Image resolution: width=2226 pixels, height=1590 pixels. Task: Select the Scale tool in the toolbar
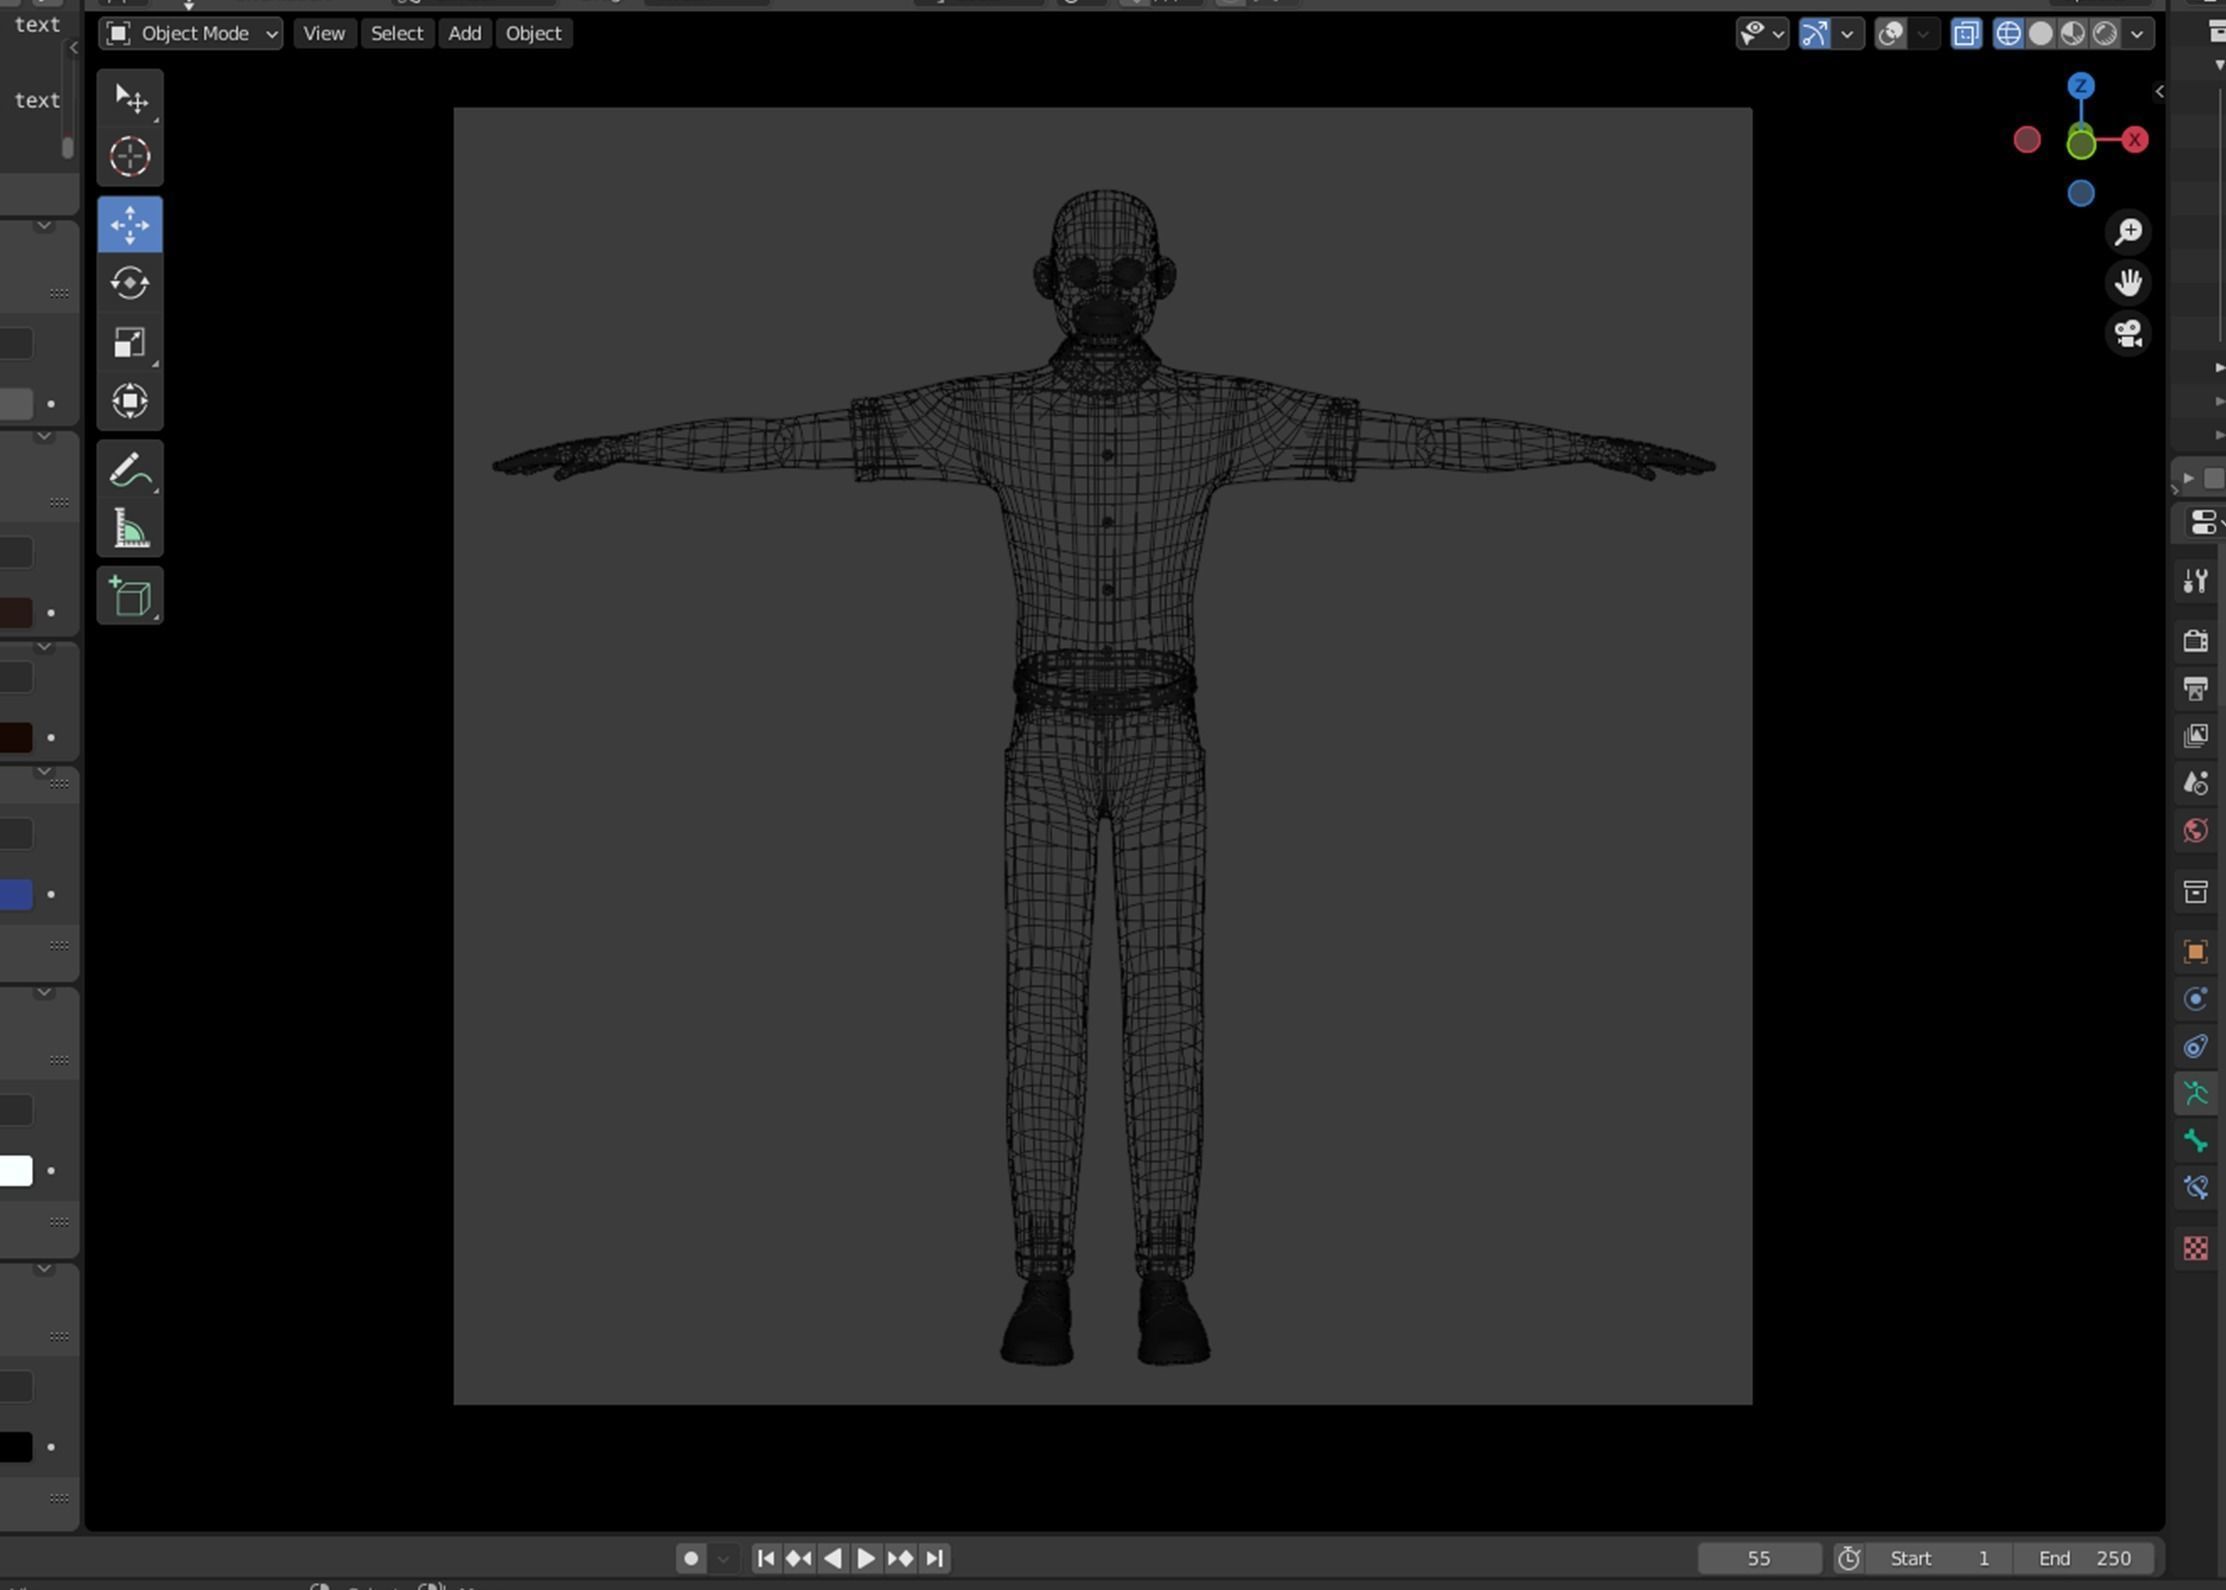click(x=130, y=343)
